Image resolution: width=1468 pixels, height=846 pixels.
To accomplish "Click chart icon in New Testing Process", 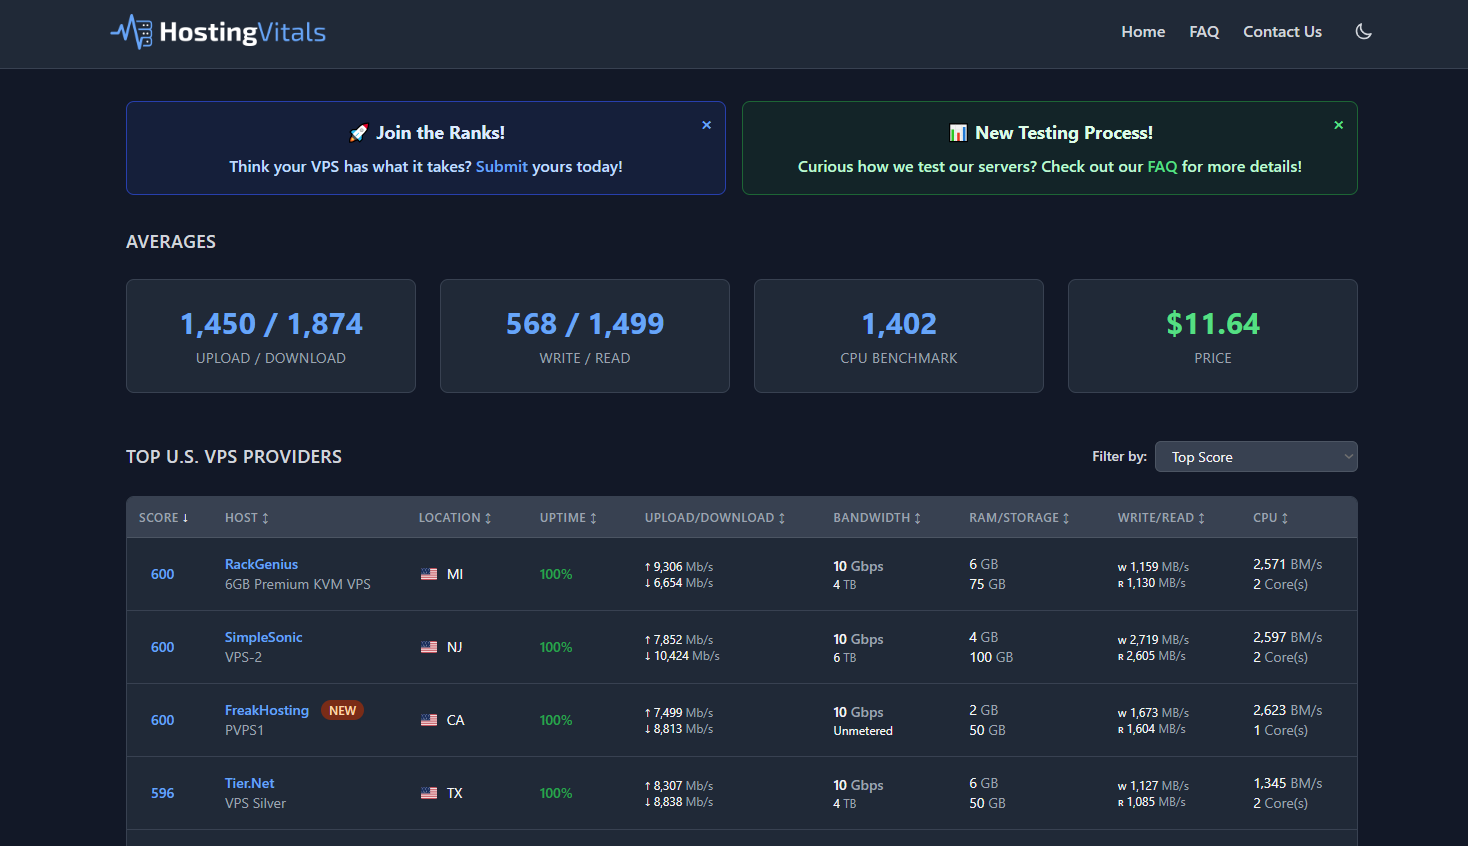I will click(958, 133).
